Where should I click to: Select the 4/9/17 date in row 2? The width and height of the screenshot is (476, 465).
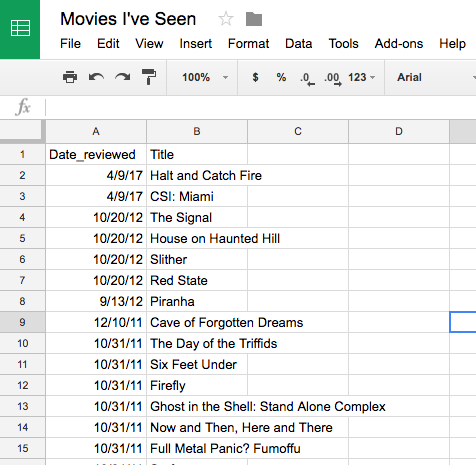click(x=96, y=175)
